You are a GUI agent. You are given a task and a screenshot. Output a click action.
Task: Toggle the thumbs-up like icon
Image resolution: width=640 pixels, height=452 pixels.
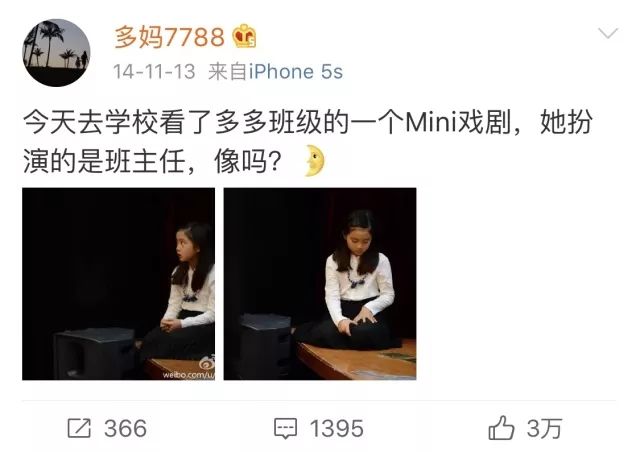501,428
